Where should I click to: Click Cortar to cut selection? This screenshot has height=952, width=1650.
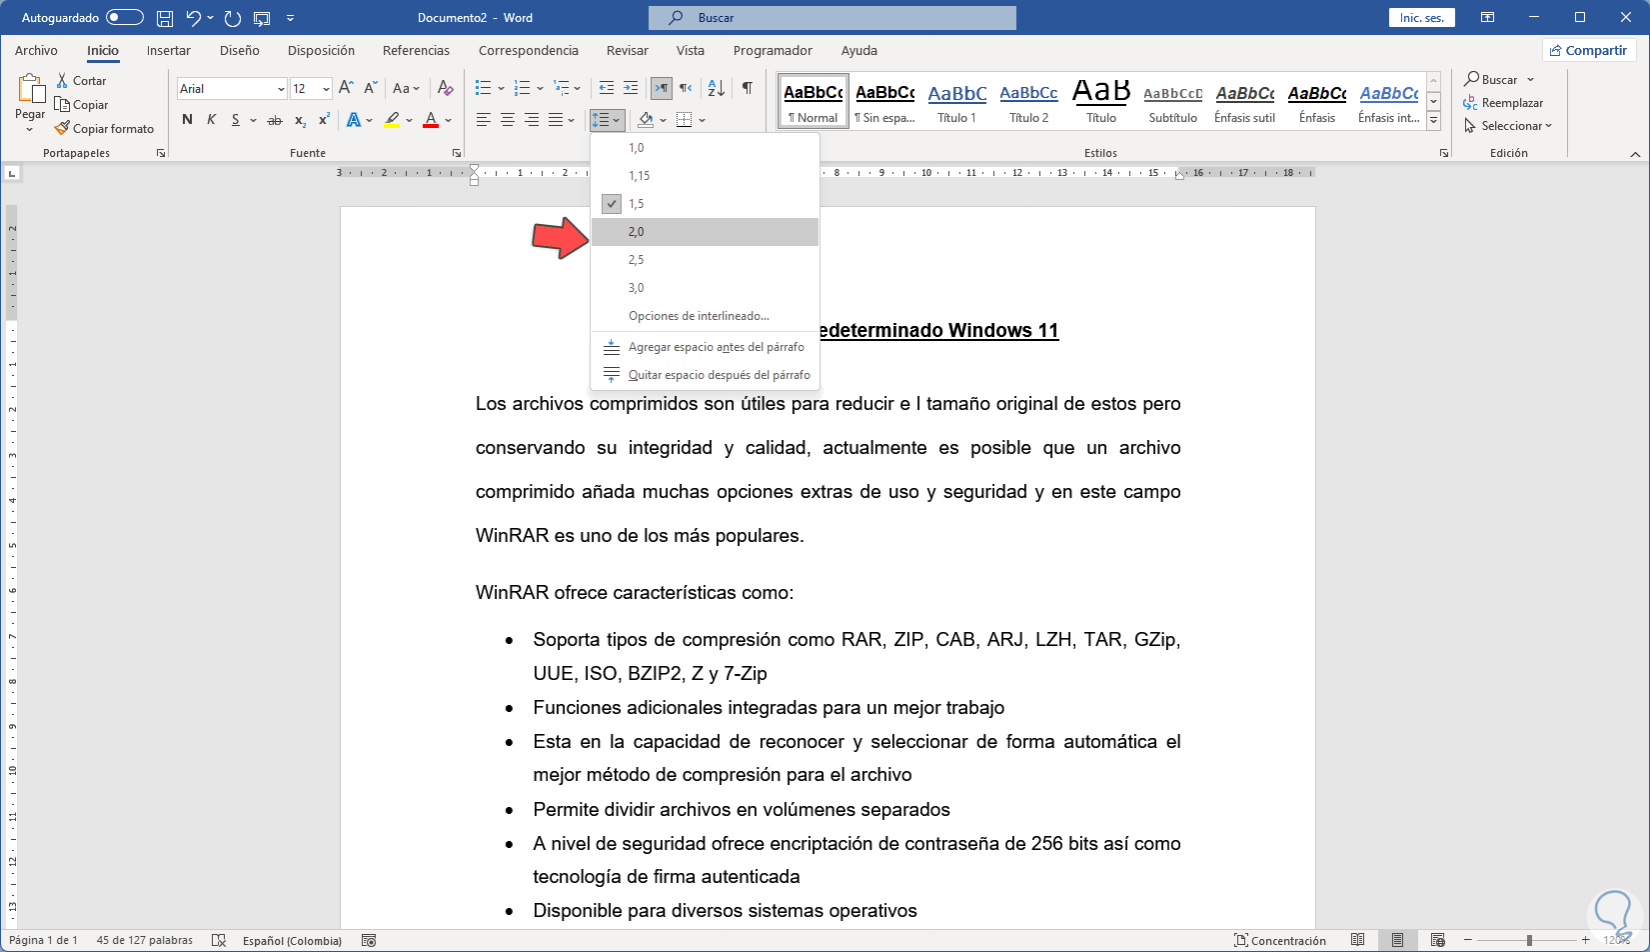click(81, 81)
